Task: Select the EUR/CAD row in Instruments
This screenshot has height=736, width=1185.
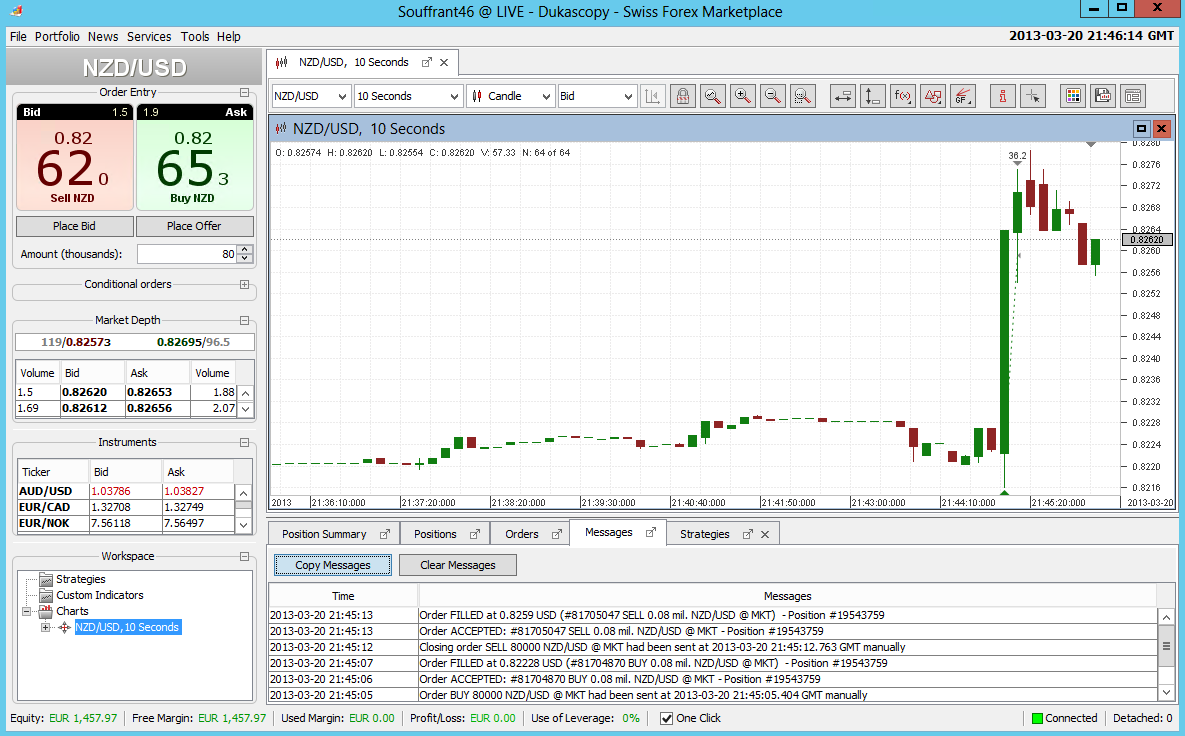Action: 125,507
